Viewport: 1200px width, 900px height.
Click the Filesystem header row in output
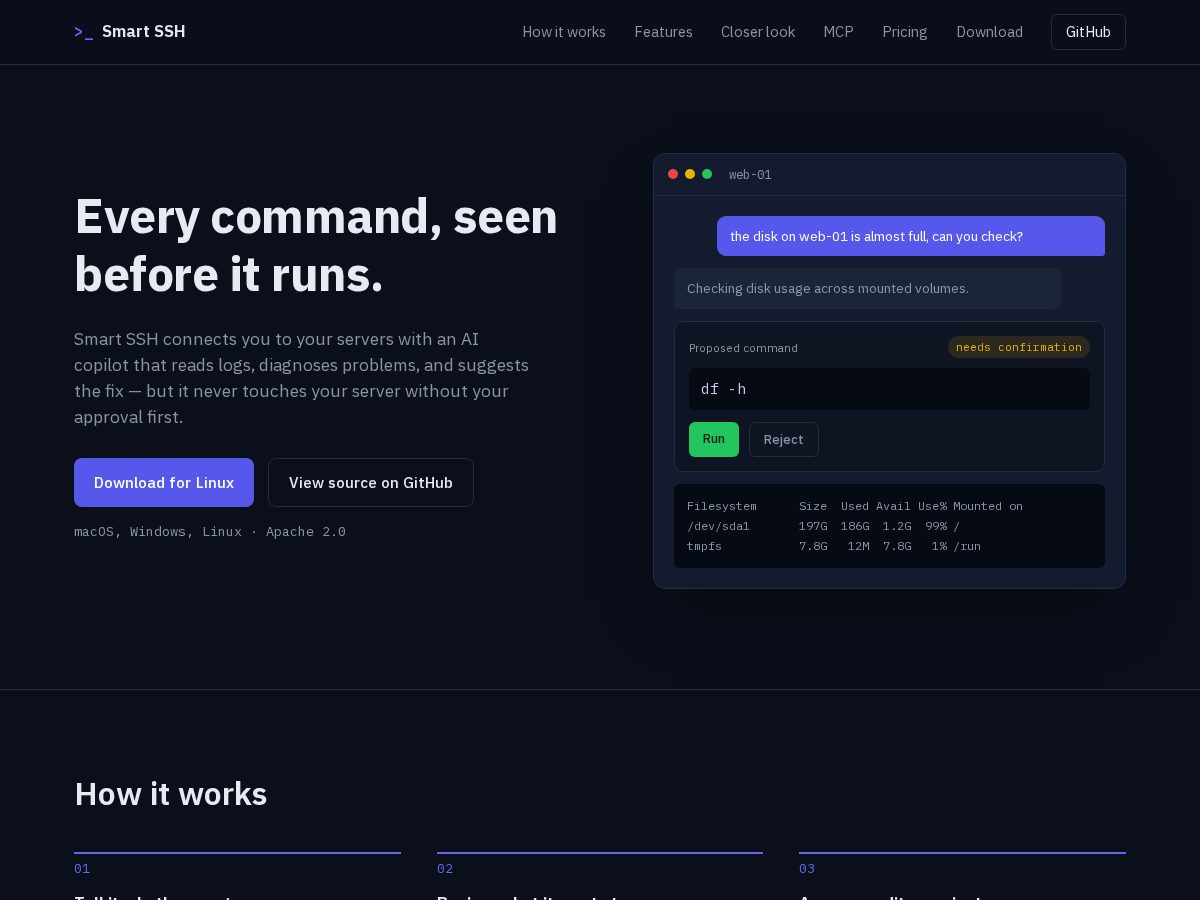coord(855,506)
